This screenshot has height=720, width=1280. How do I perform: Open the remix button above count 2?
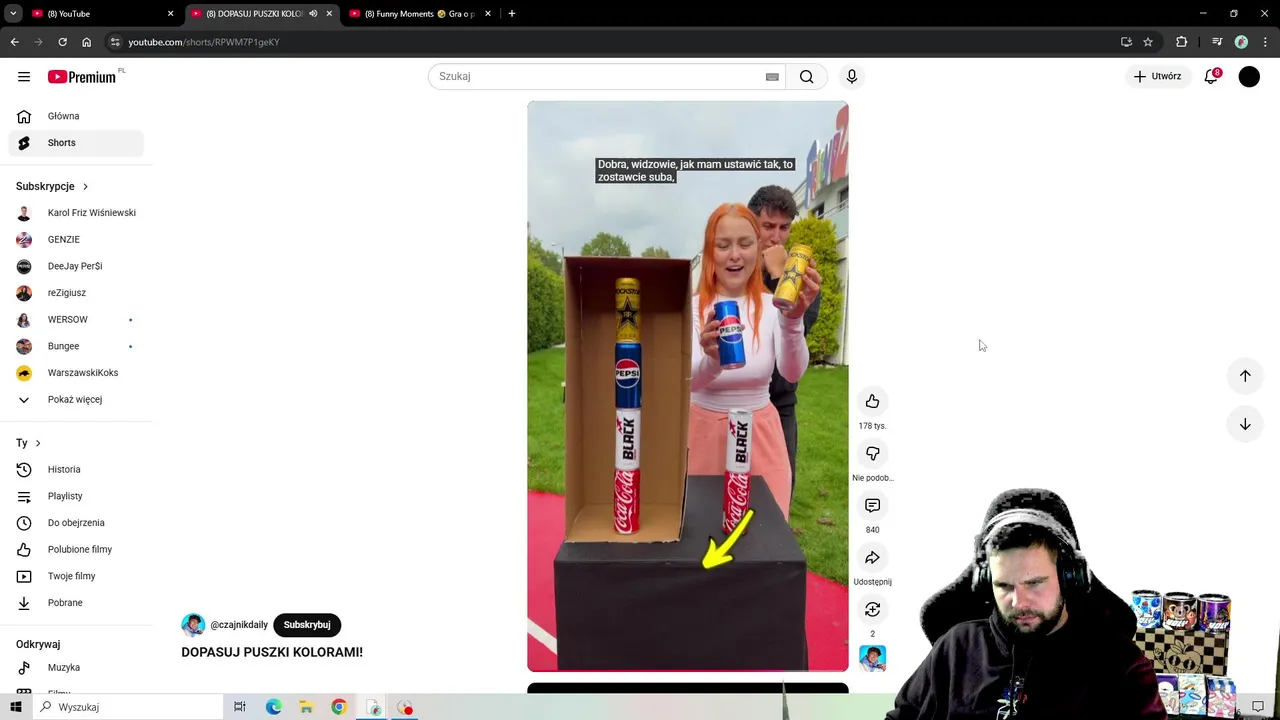coord(872,609)
